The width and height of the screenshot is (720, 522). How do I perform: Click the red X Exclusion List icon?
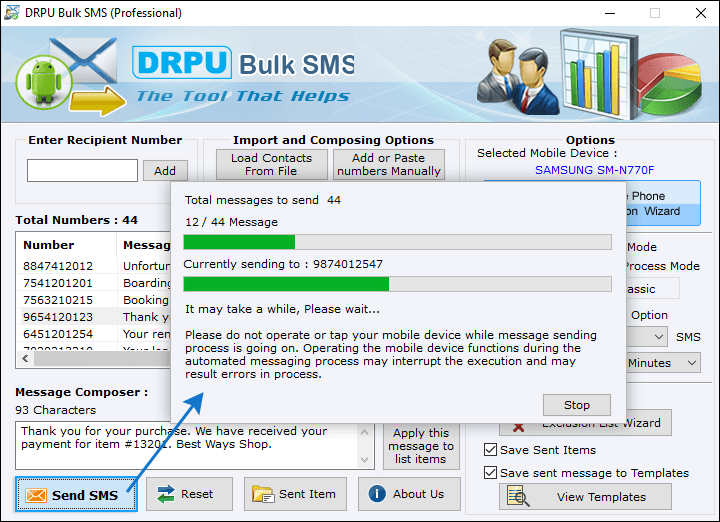pos(519,427)
